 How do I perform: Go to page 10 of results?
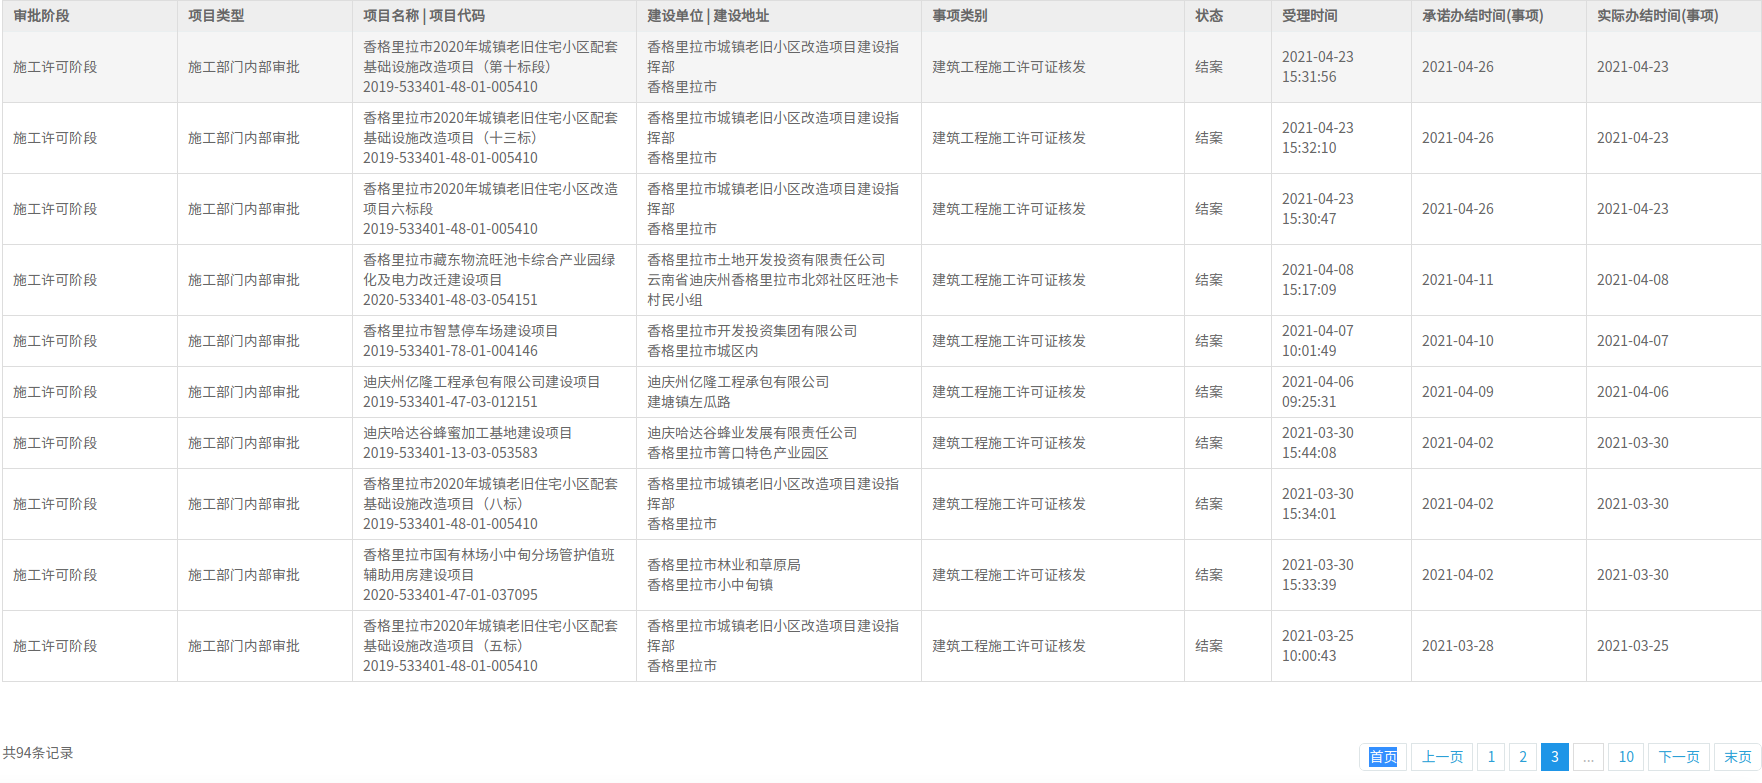(x=1626, y=757)
